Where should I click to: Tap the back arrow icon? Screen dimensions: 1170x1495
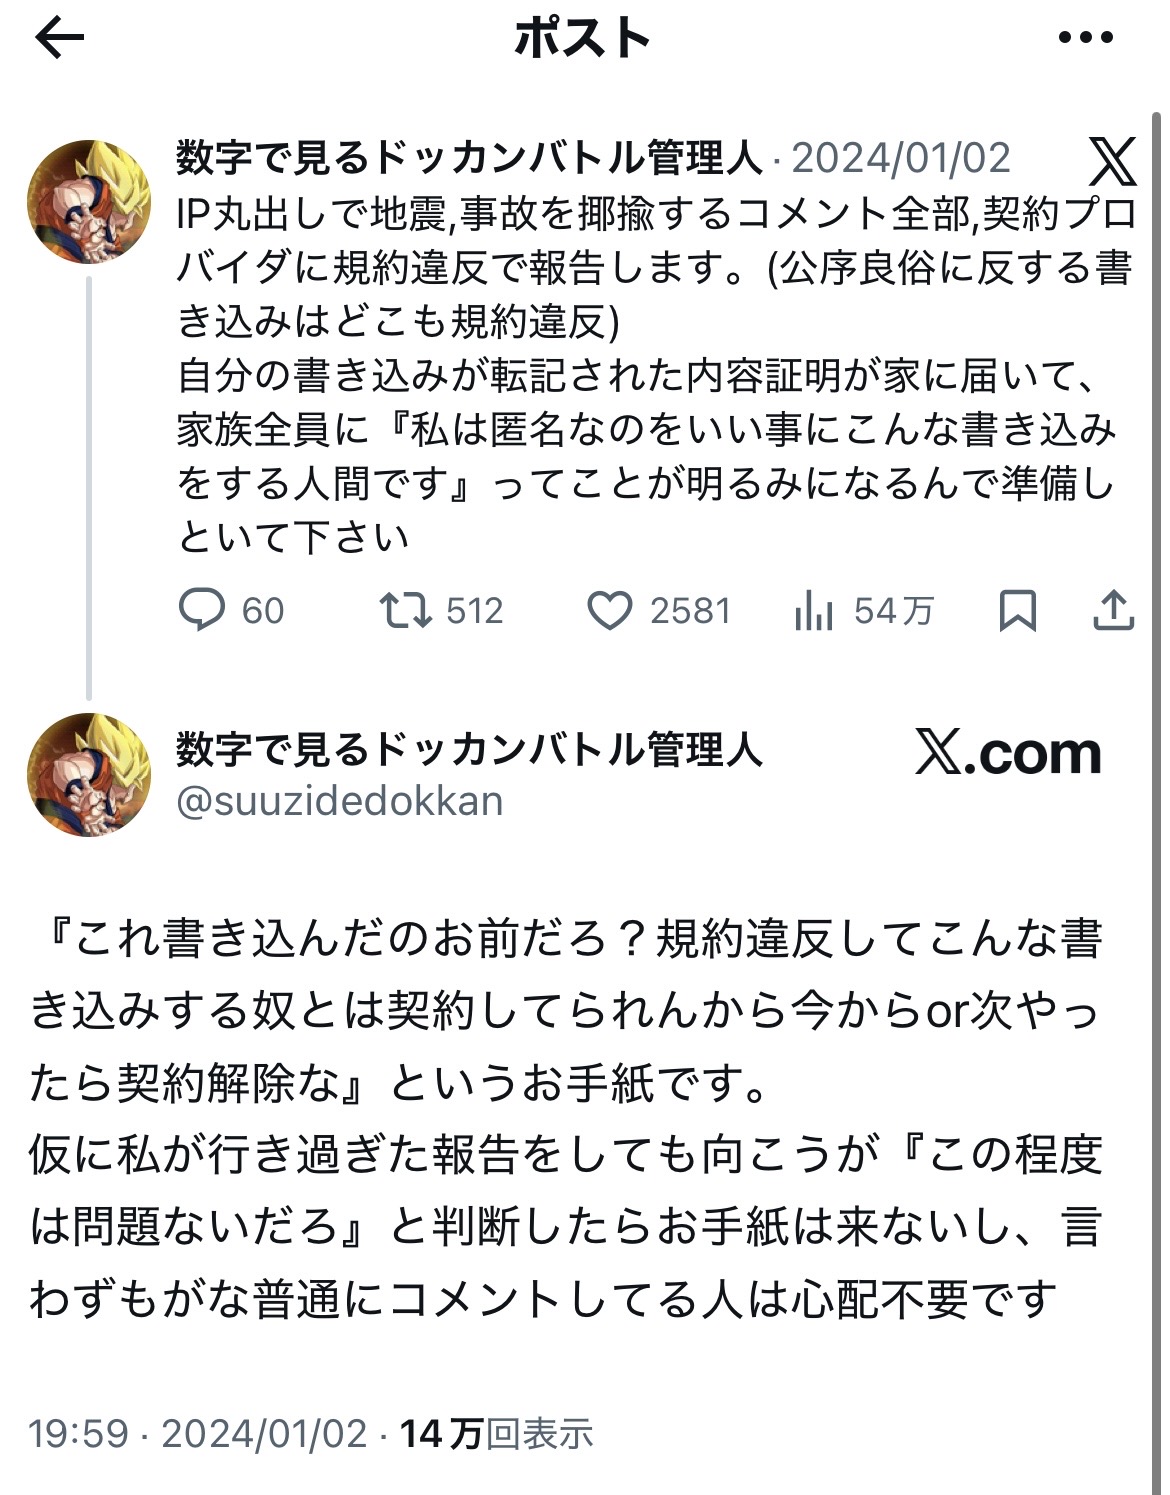click(59, 39)
